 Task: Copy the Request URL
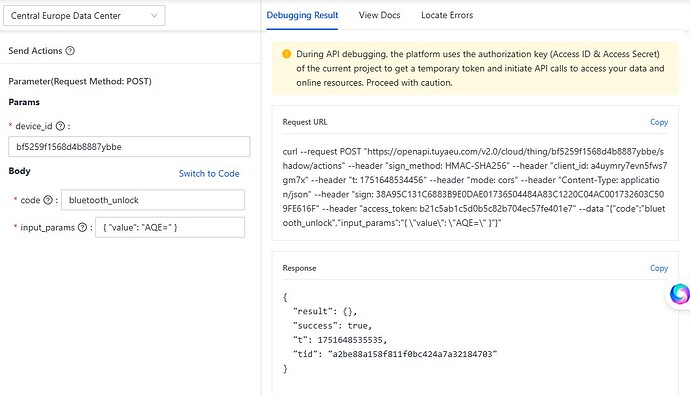659,122
